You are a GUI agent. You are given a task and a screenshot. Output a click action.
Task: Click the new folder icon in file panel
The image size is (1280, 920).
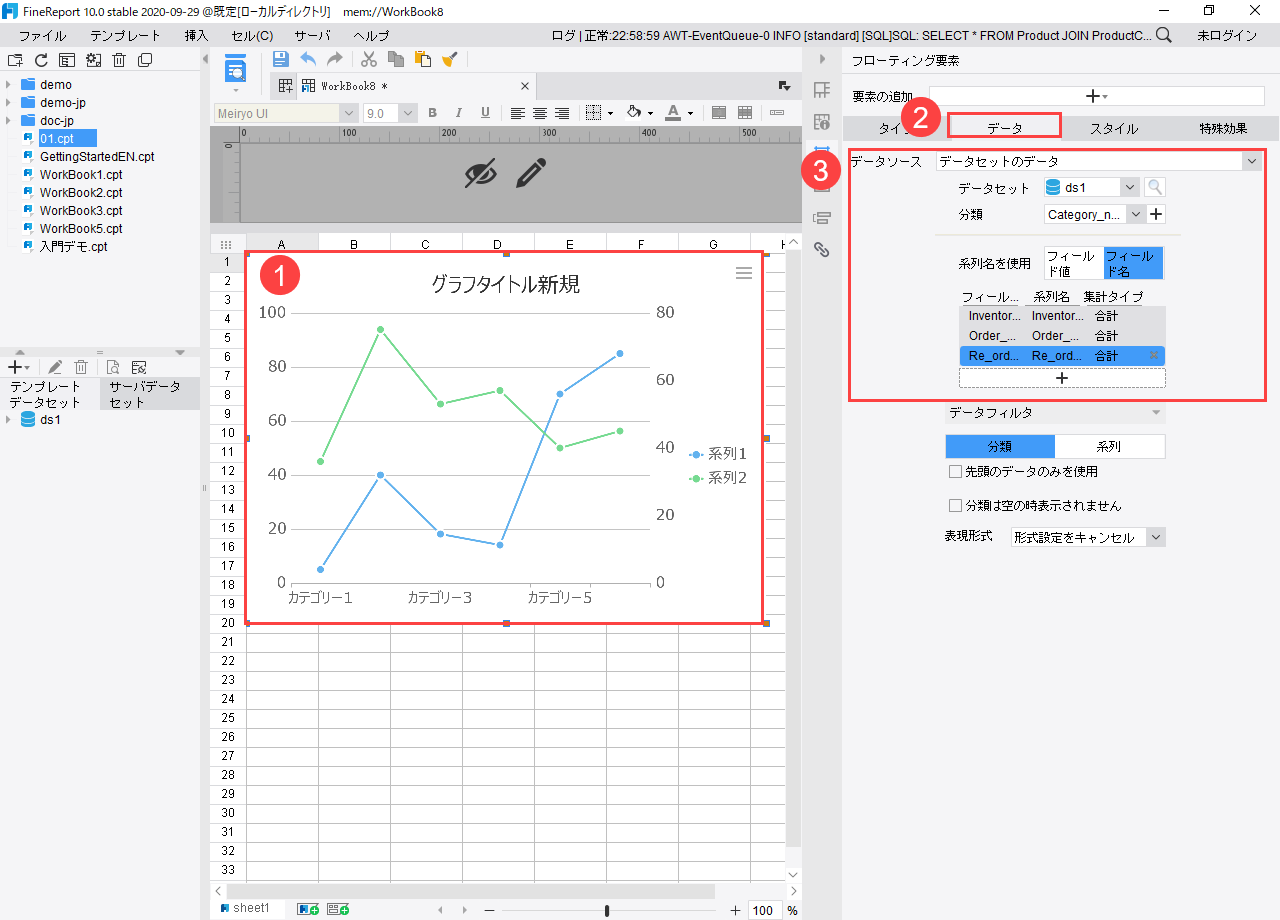point(15,60)
